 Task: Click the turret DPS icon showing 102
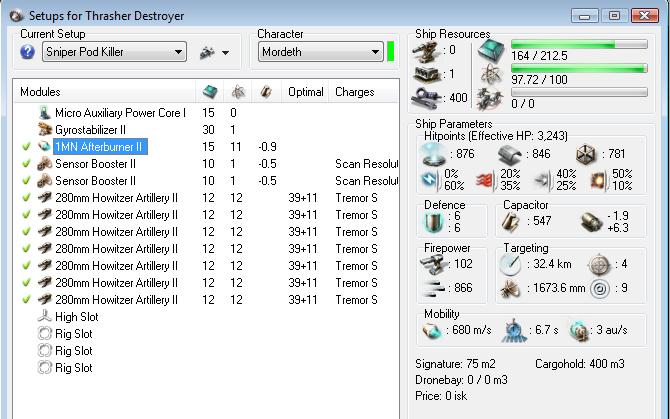click(433, 264)
